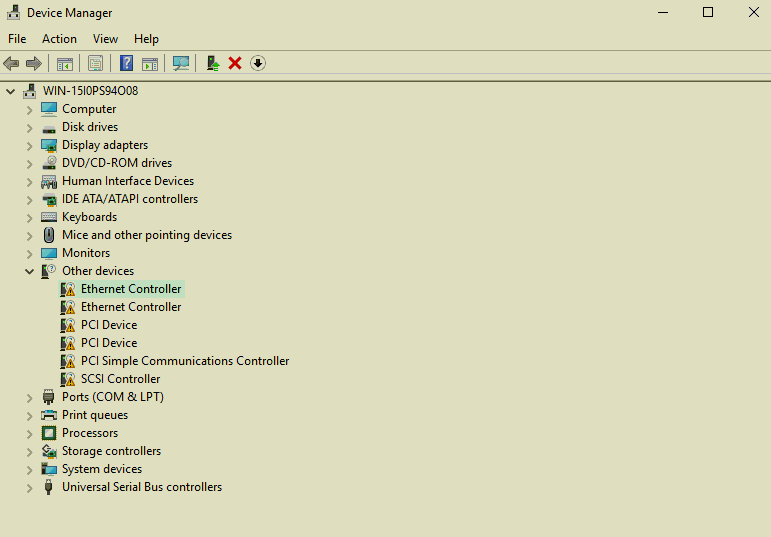Click the Update device driver icon
Image resolution: width=771 pixels, height=537 pixels.
(x=212, y=63)
